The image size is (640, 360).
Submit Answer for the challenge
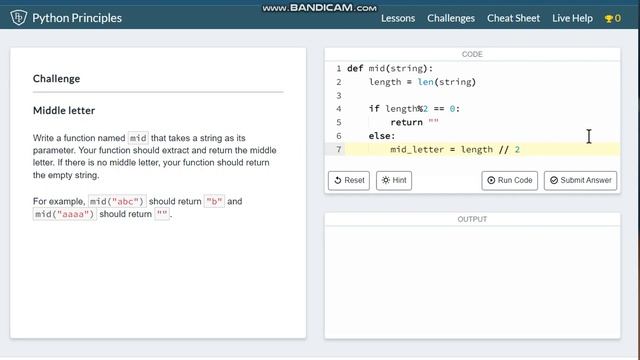[x=580, y=180]
